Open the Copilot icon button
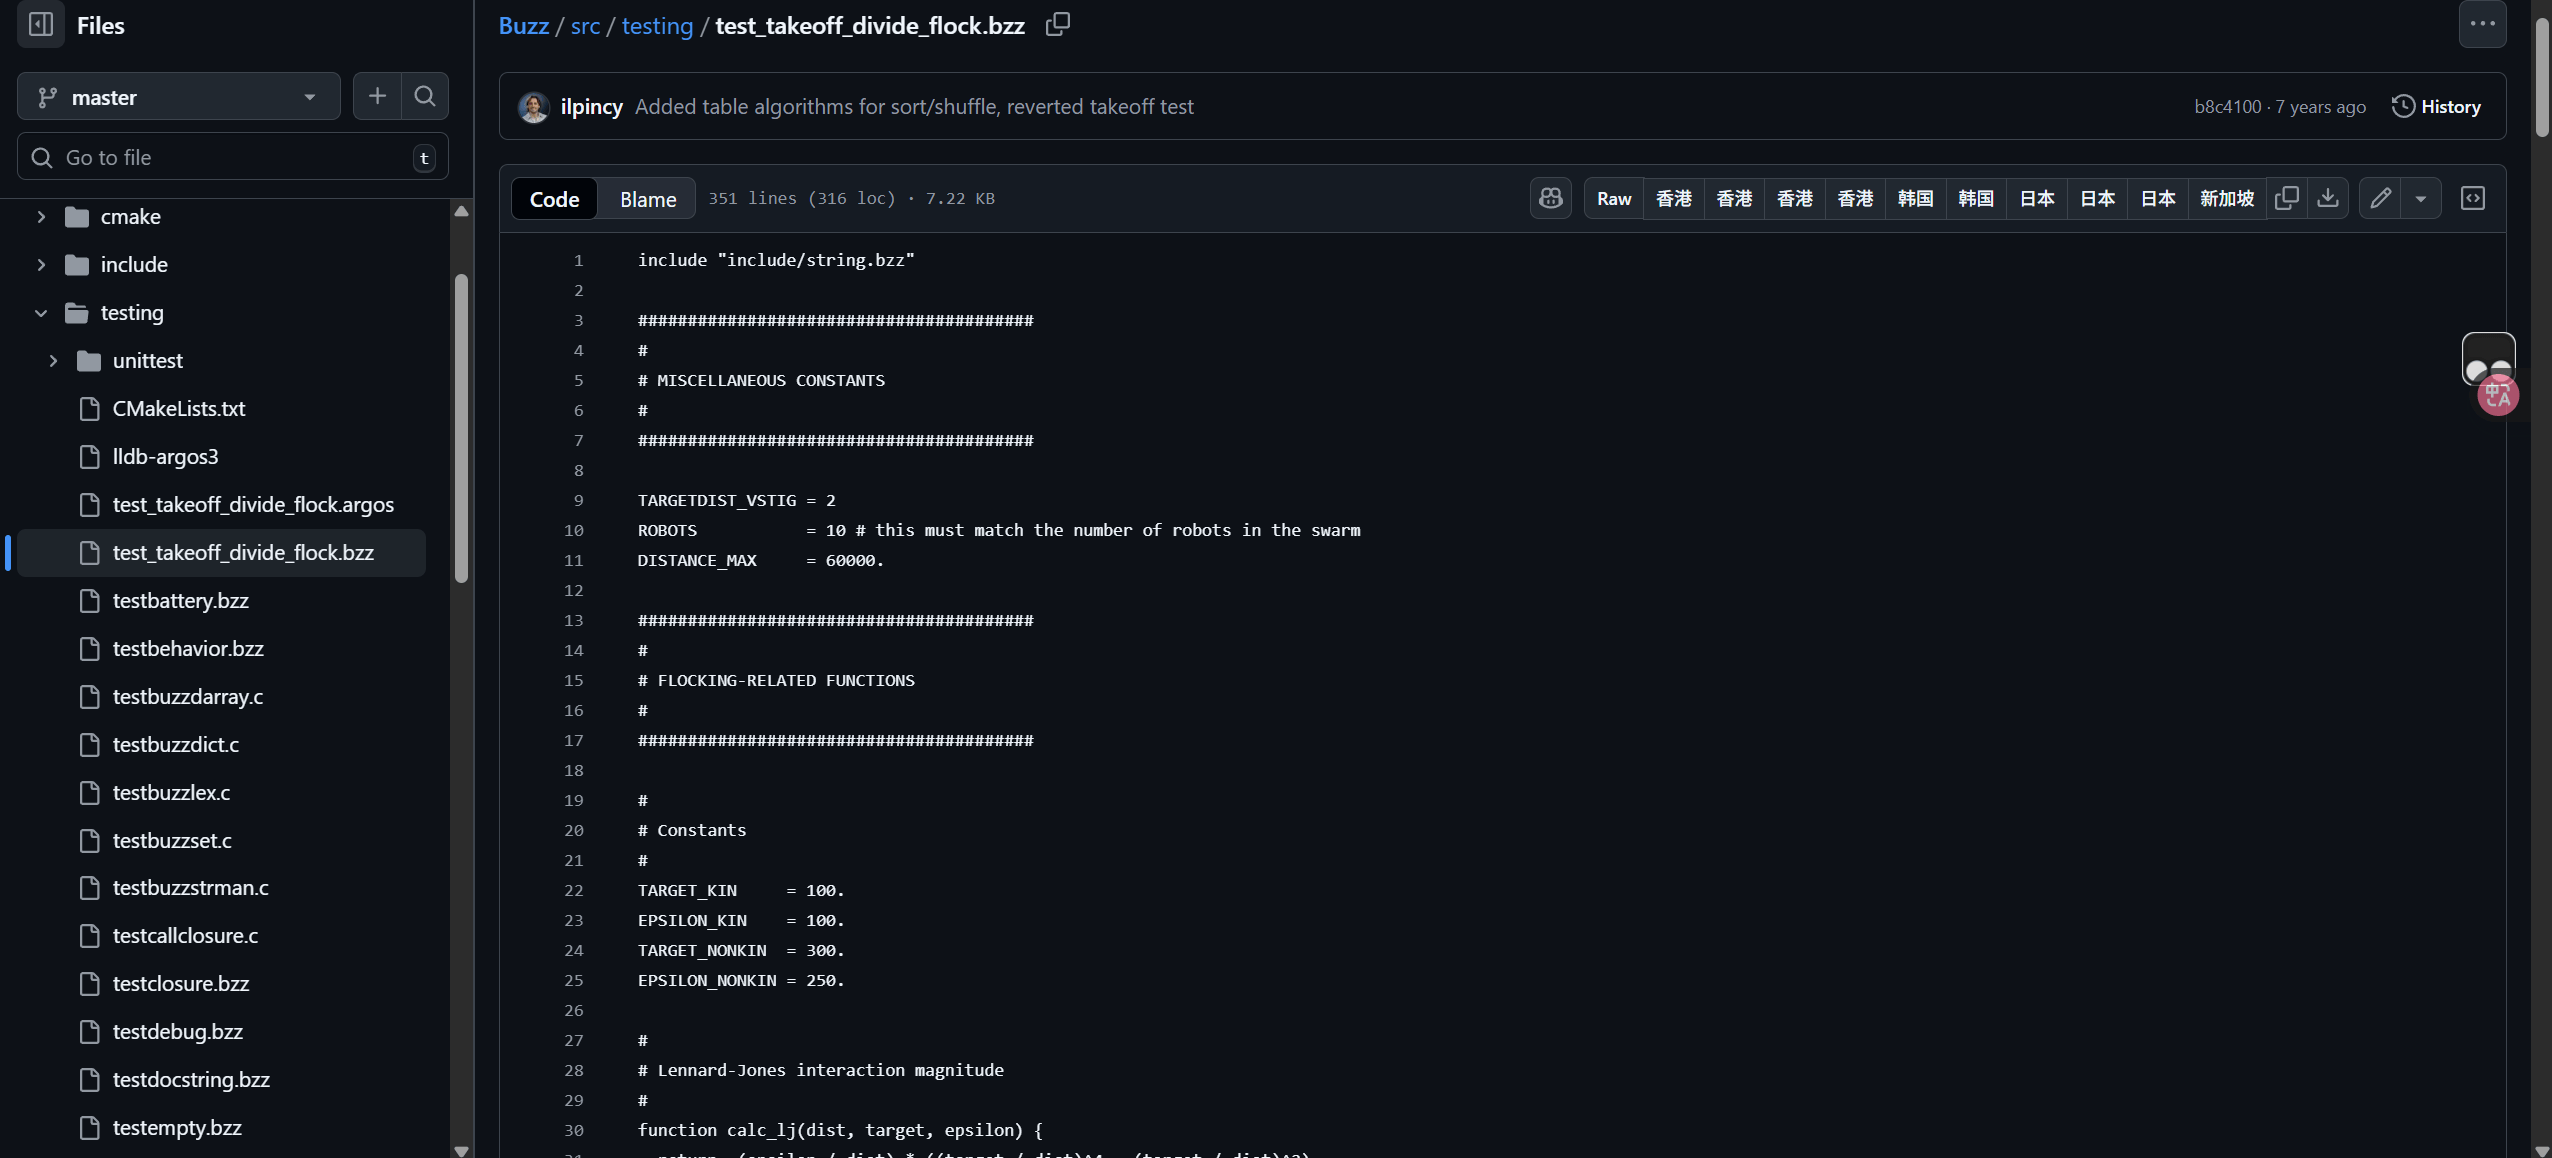Image resolution: width=2552 pixels, height=1158 pixels. click(x=1551, y=198)
